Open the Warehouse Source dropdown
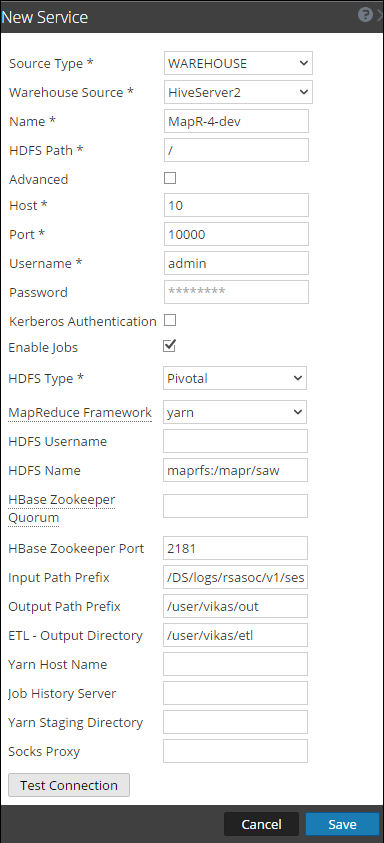 [238, 92]
